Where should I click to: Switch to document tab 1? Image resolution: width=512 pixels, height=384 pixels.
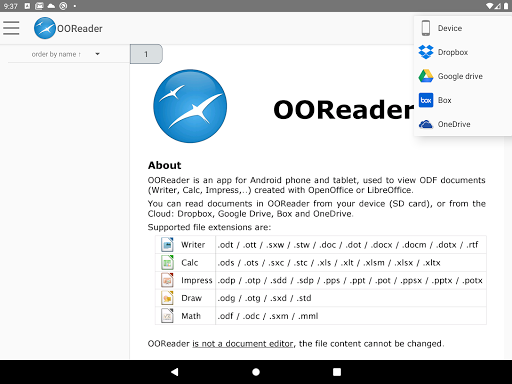coord(146,54)
